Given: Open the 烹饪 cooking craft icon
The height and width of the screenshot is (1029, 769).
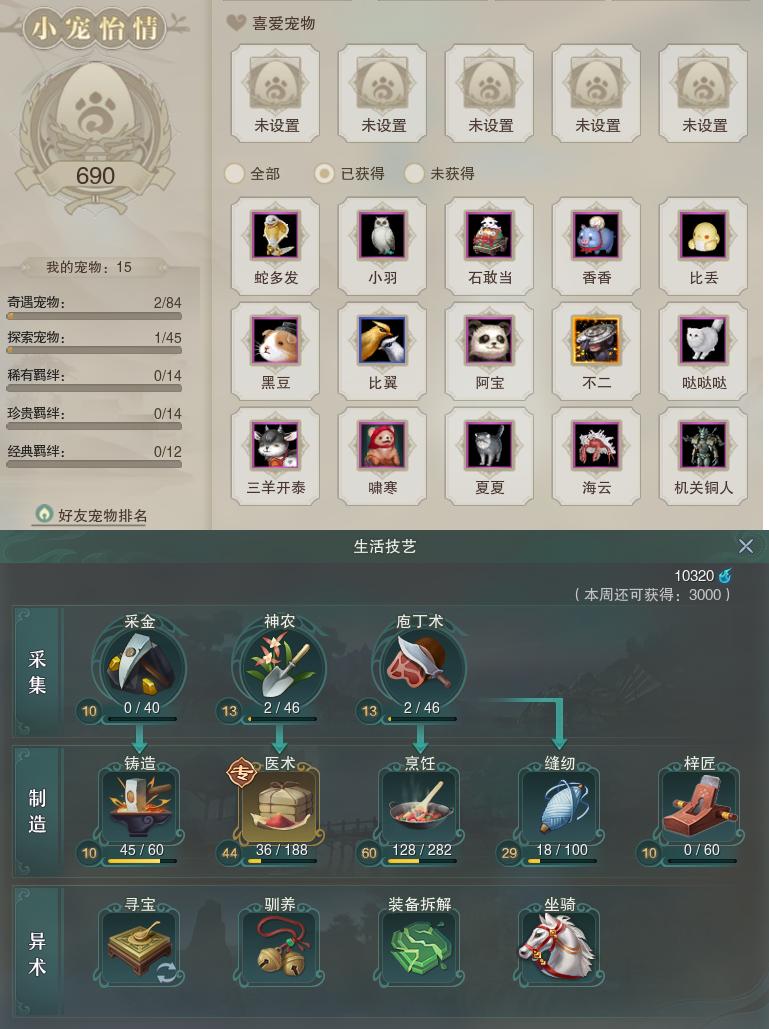Looking at the screenshot, I should click(x=419, y=808).
